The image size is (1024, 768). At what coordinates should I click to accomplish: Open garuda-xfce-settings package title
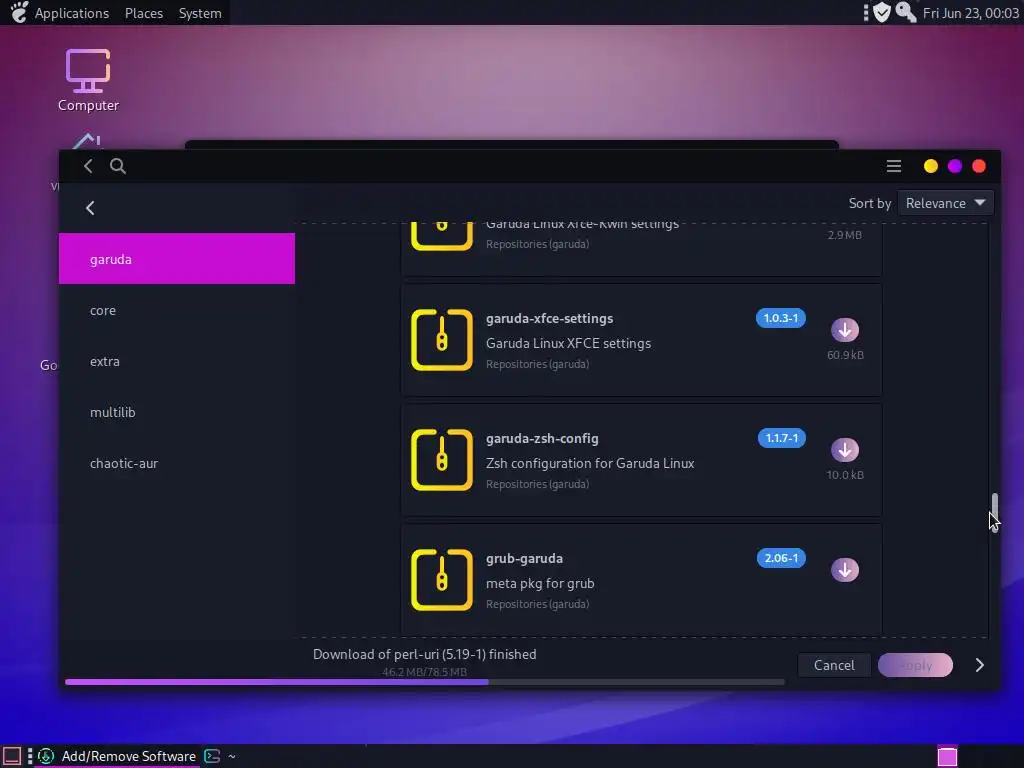click(x=549, y=319)
